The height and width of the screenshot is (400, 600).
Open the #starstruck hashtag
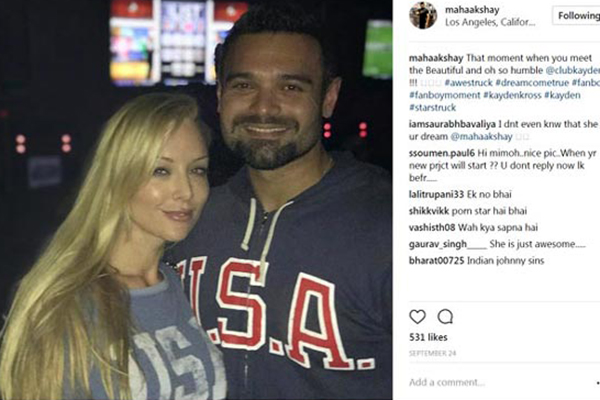pos(432,108)
